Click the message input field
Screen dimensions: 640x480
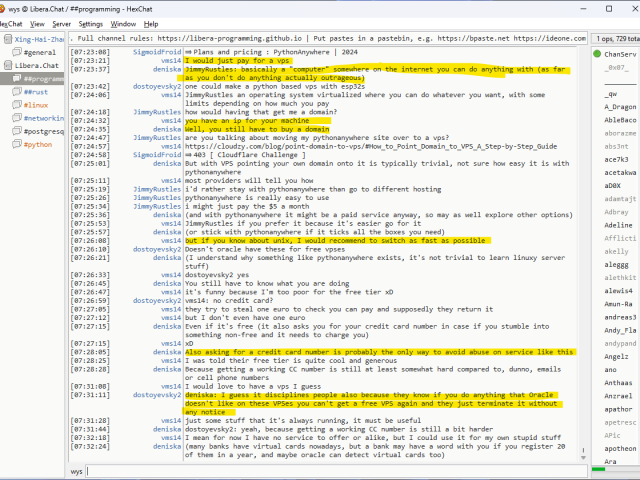tap(340, 470)
